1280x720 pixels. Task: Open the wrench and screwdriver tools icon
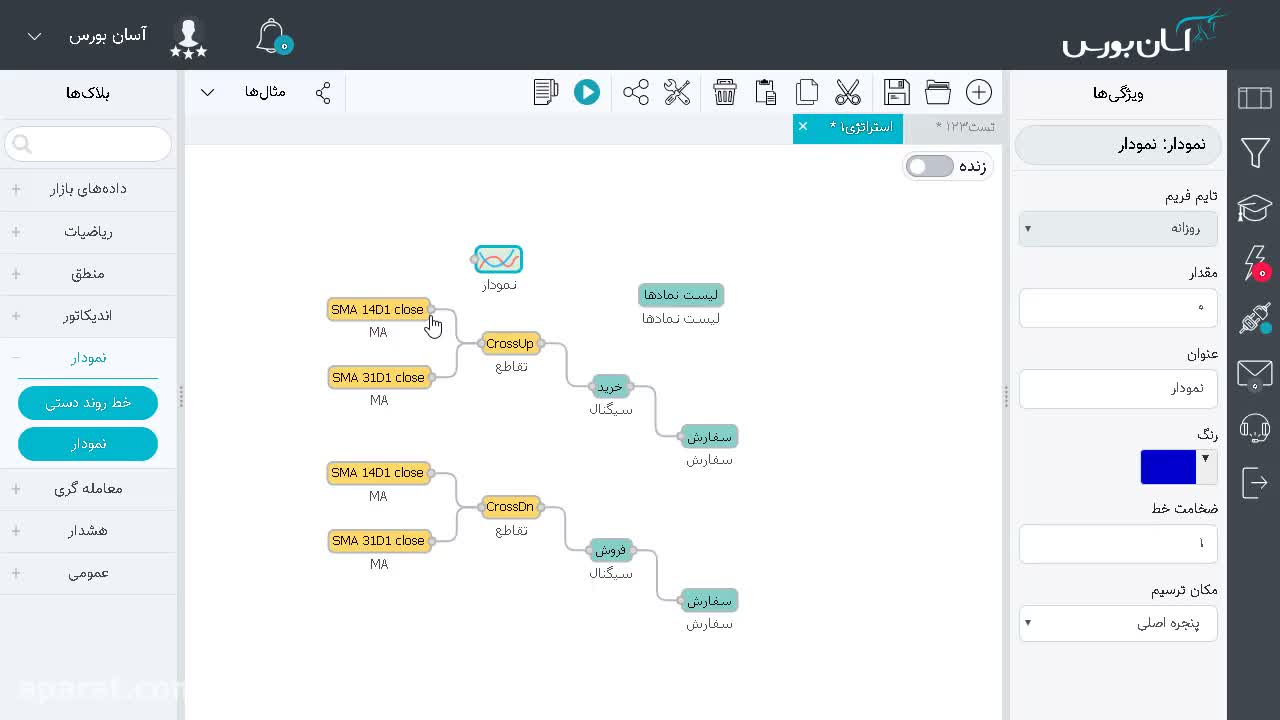tap(677, 92)
